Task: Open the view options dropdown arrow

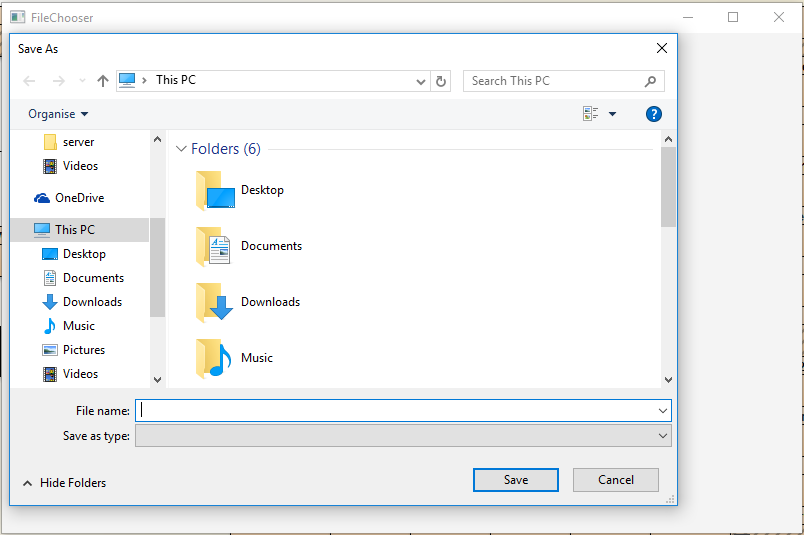Action: point(612,114)
